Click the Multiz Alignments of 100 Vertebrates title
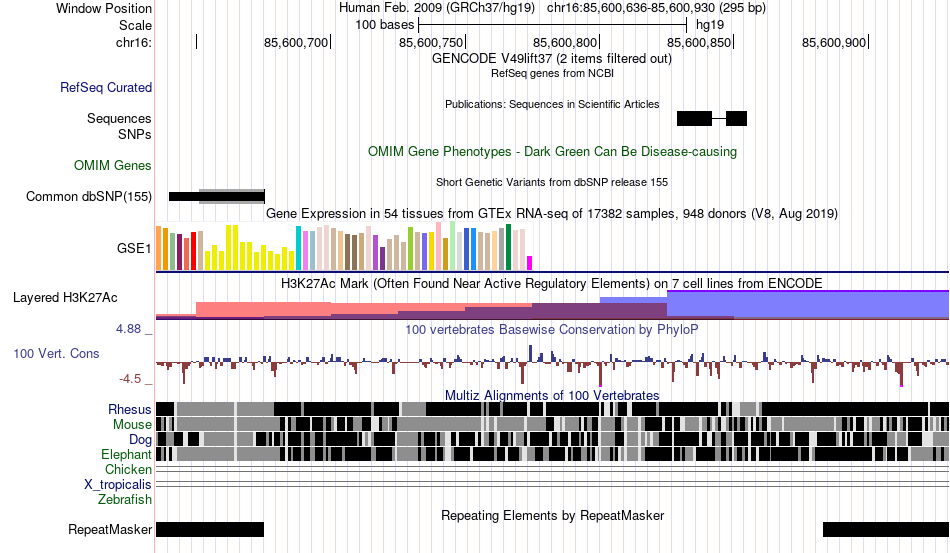The width and height of the screenshot is (950, 553). 552,396
